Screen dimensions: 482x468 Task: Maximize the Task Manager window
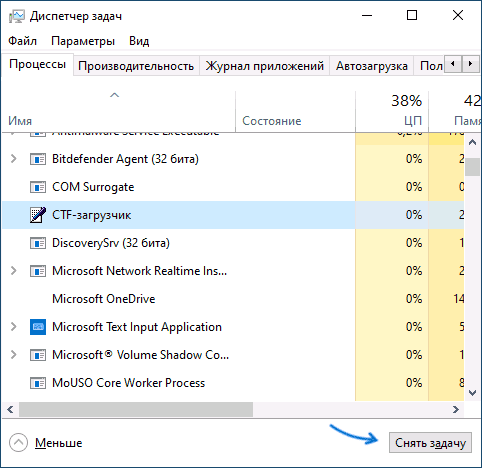[412, 15]
